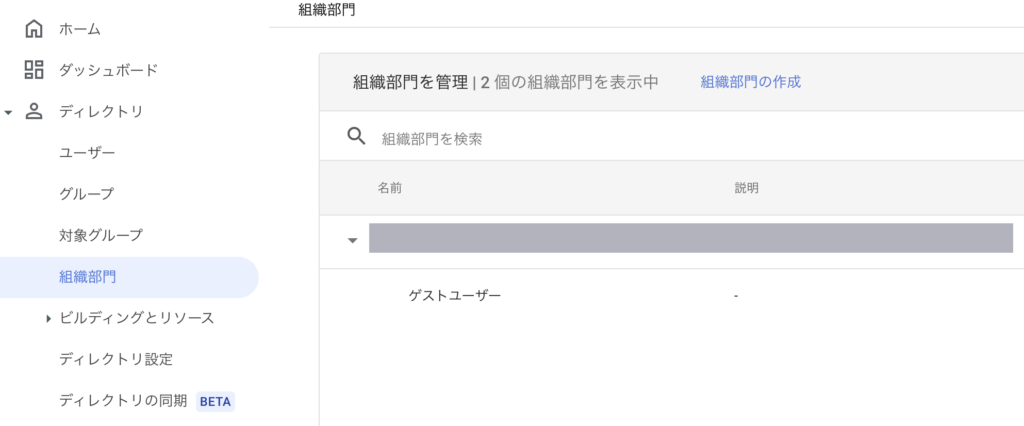Image resolution: width=1024 pixels, height=426 pixels.
Task: Click the 説明 column header
Action: coord(747,188)
